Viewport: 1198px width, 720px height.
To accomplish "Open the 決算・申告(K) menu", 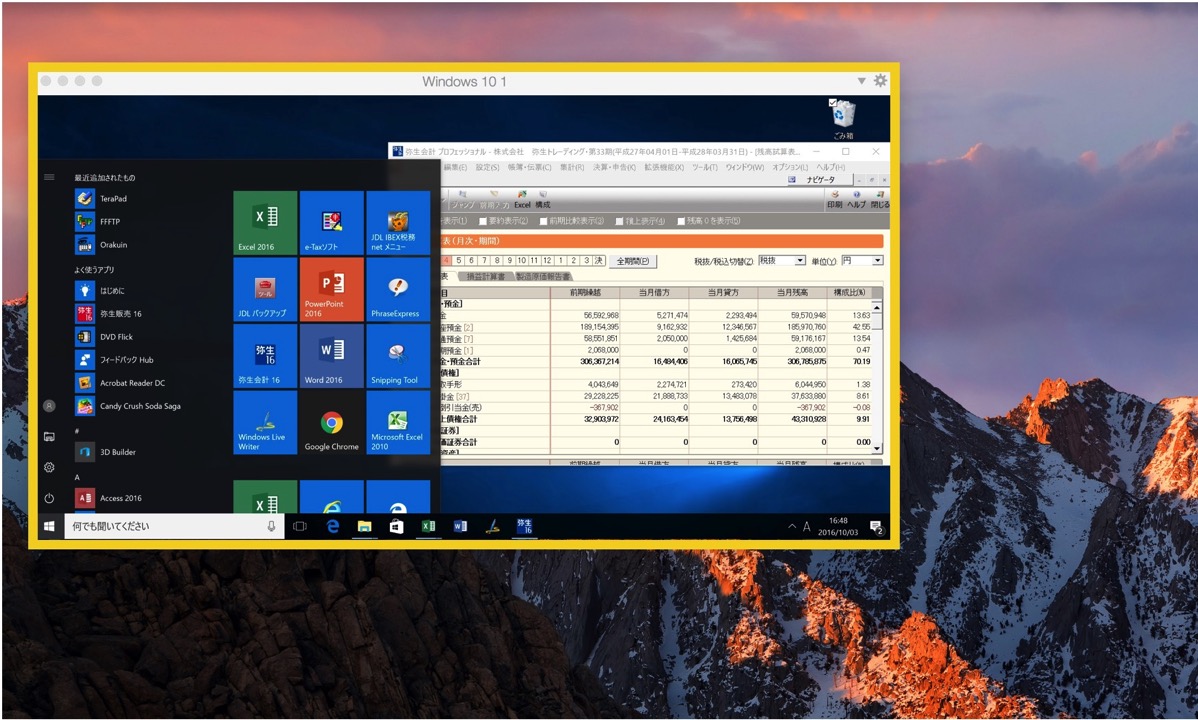I will pos(614,167).
